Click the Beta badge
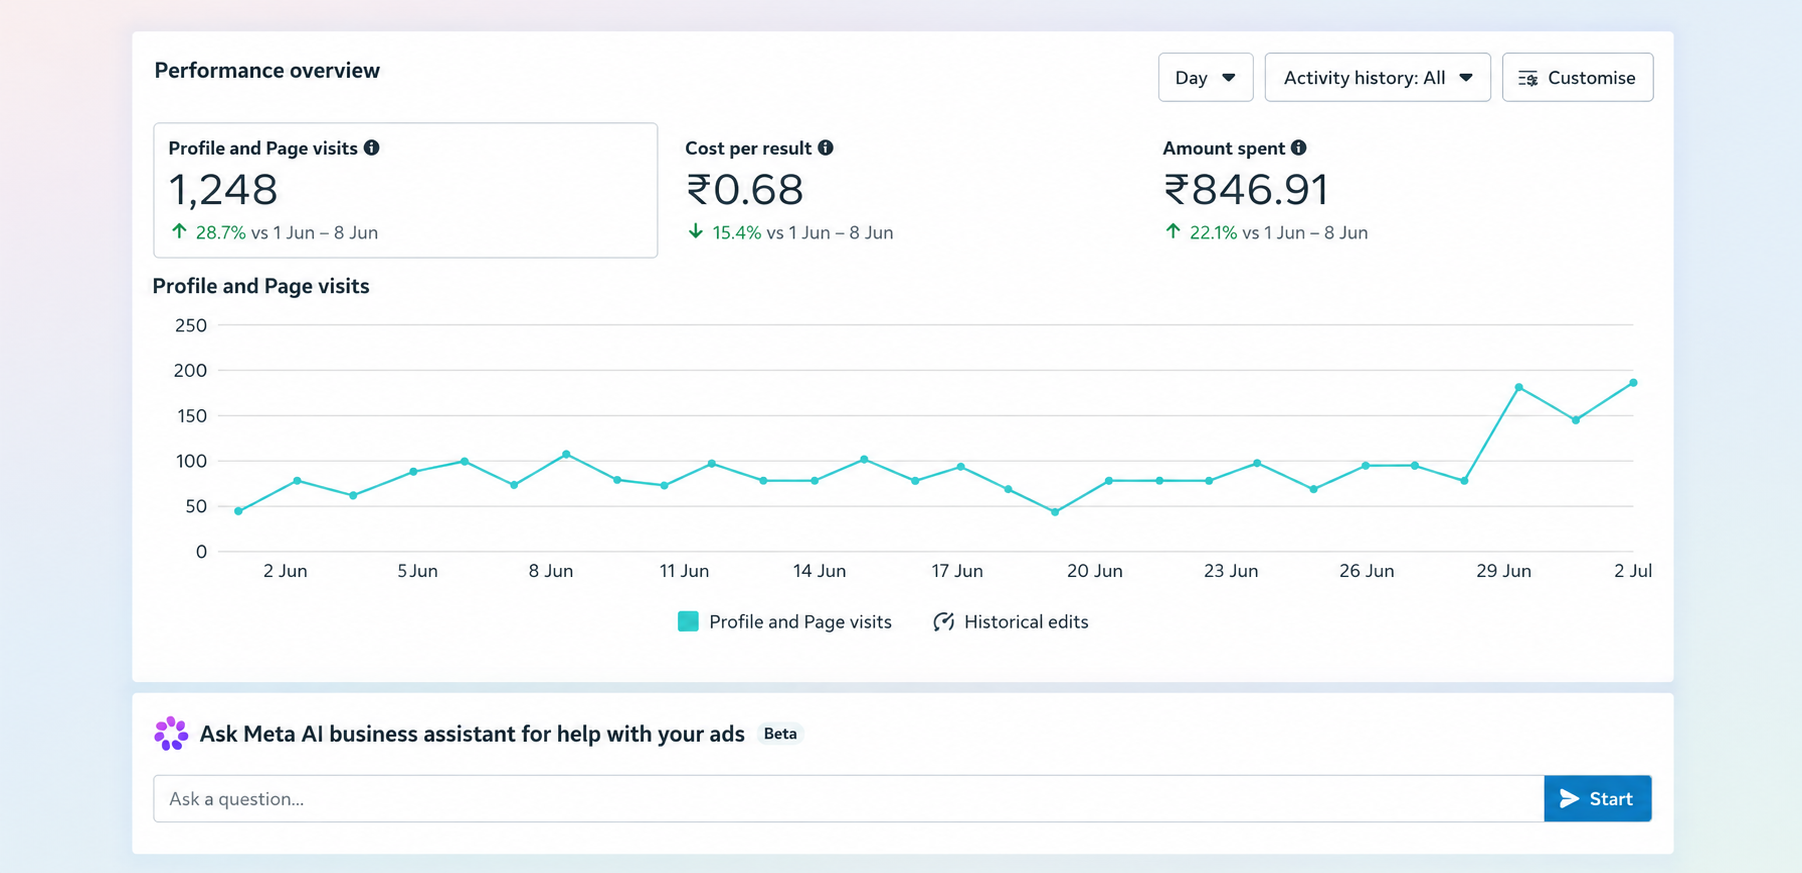1802x873 pixels. click(x=780, y=734)
